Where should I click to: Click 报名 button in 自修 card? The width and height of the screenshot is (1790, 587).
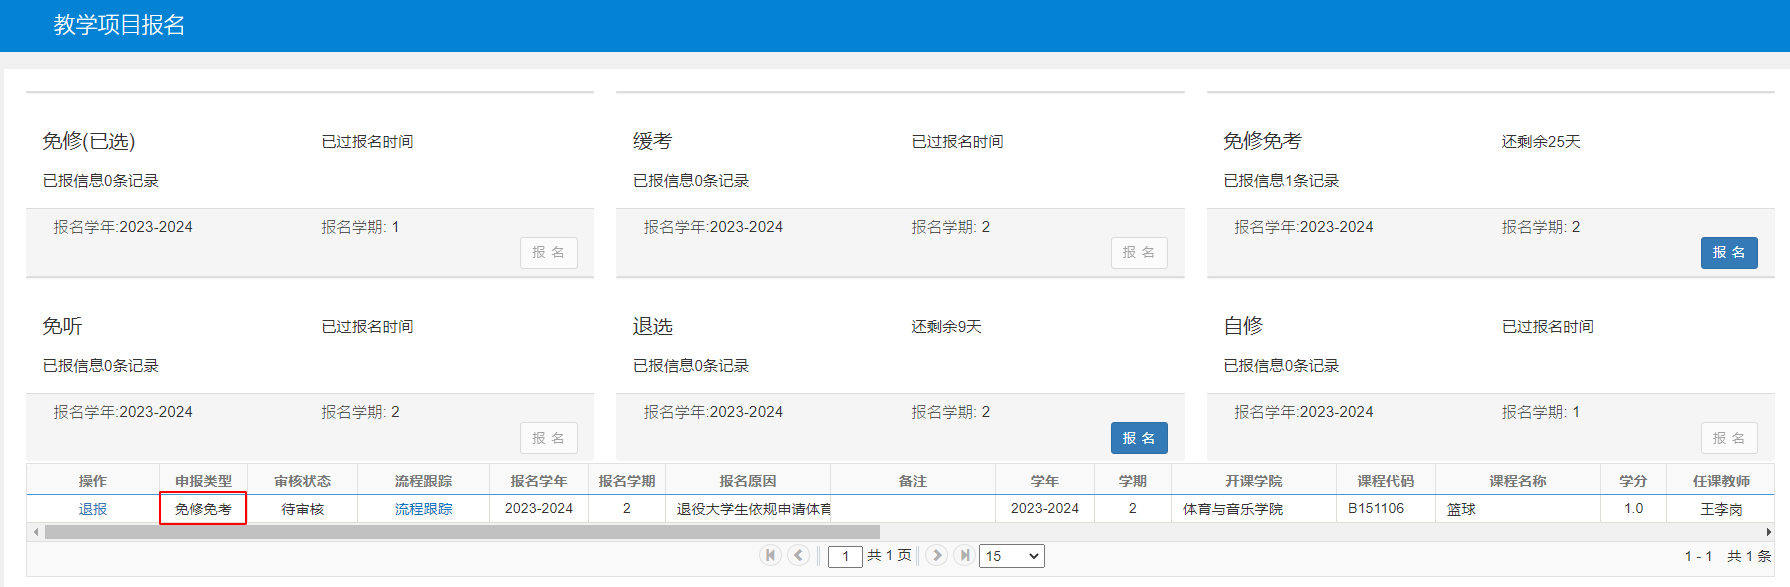click(1729, 438)
